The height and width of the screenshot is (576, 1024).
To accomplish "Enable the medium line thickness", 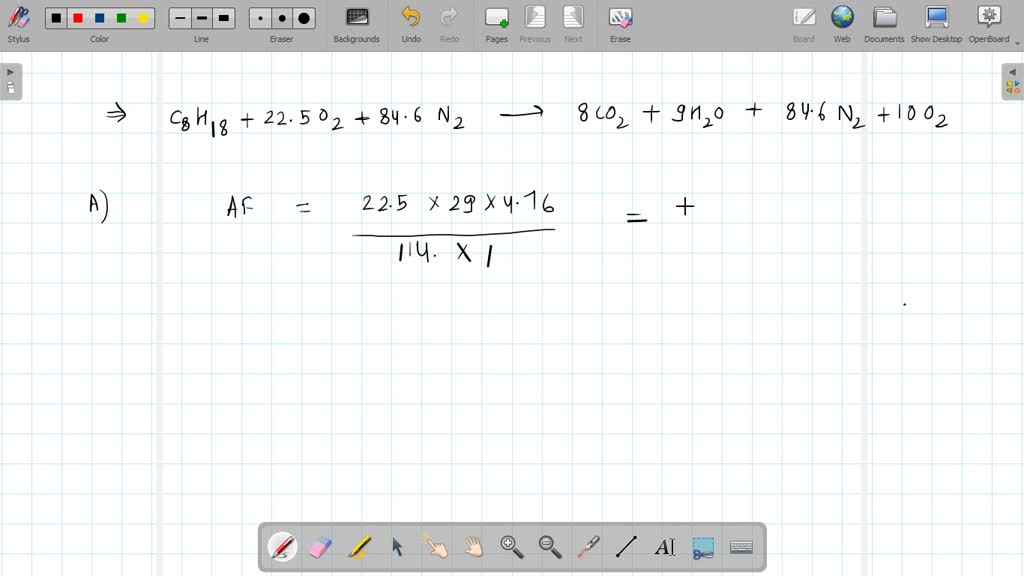I will [x=201, y=17].
